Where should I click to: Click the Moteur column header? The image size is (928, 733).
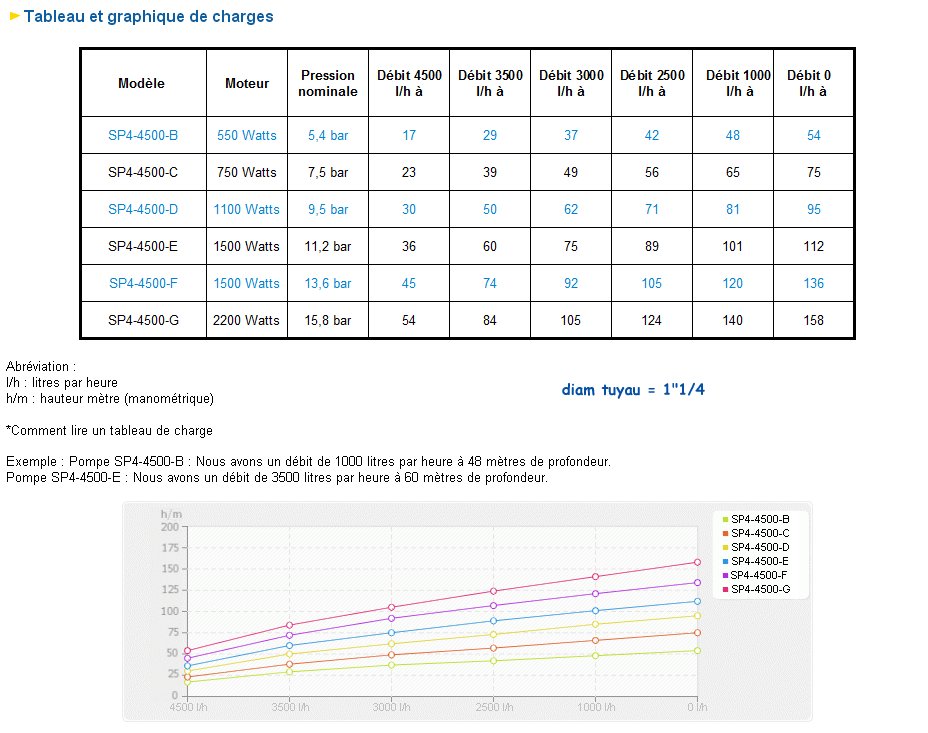pyautogui.click(x=247, y=83)
